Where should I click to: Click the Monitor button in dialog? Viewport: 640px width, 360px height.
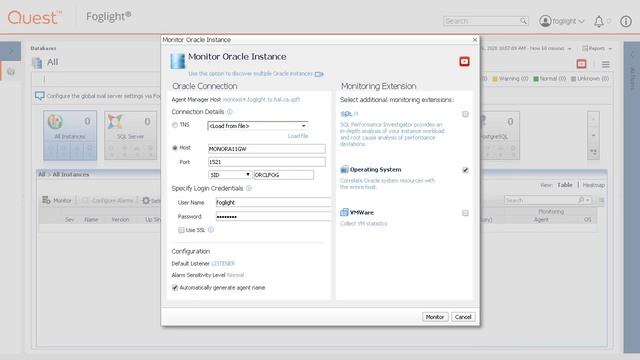(x=435, y=317)
